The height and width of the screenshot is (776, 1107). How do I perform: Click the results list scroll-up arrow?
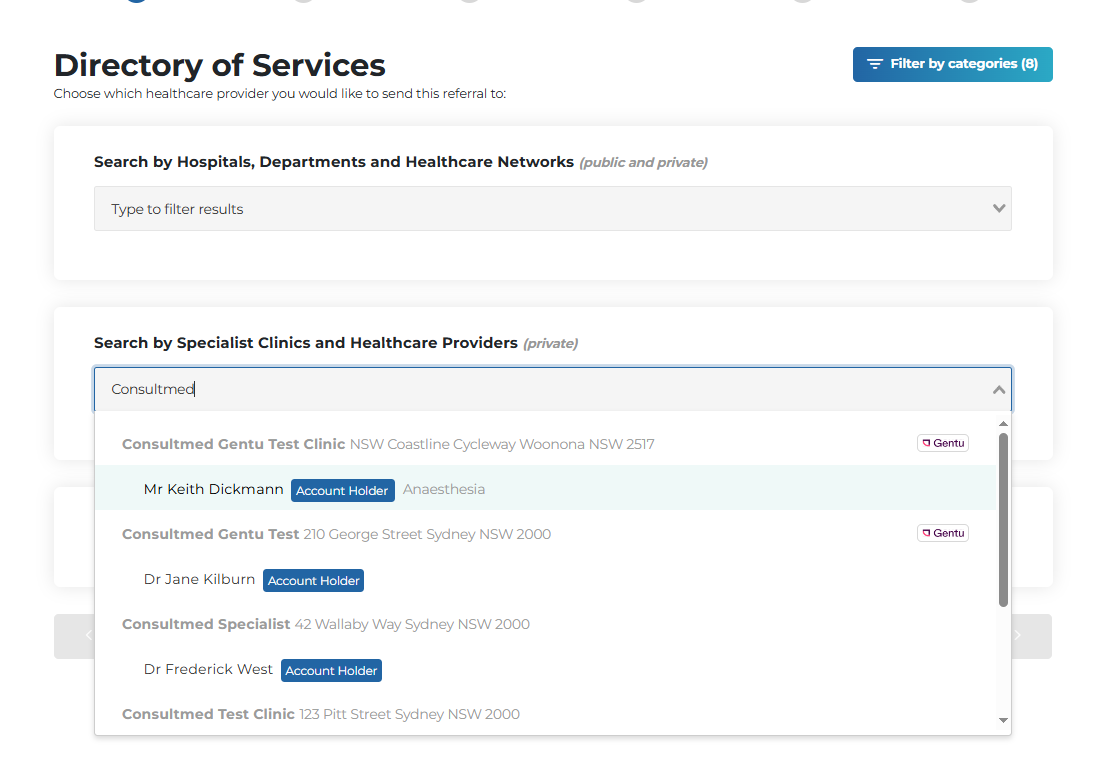[x=1003, y=424]
